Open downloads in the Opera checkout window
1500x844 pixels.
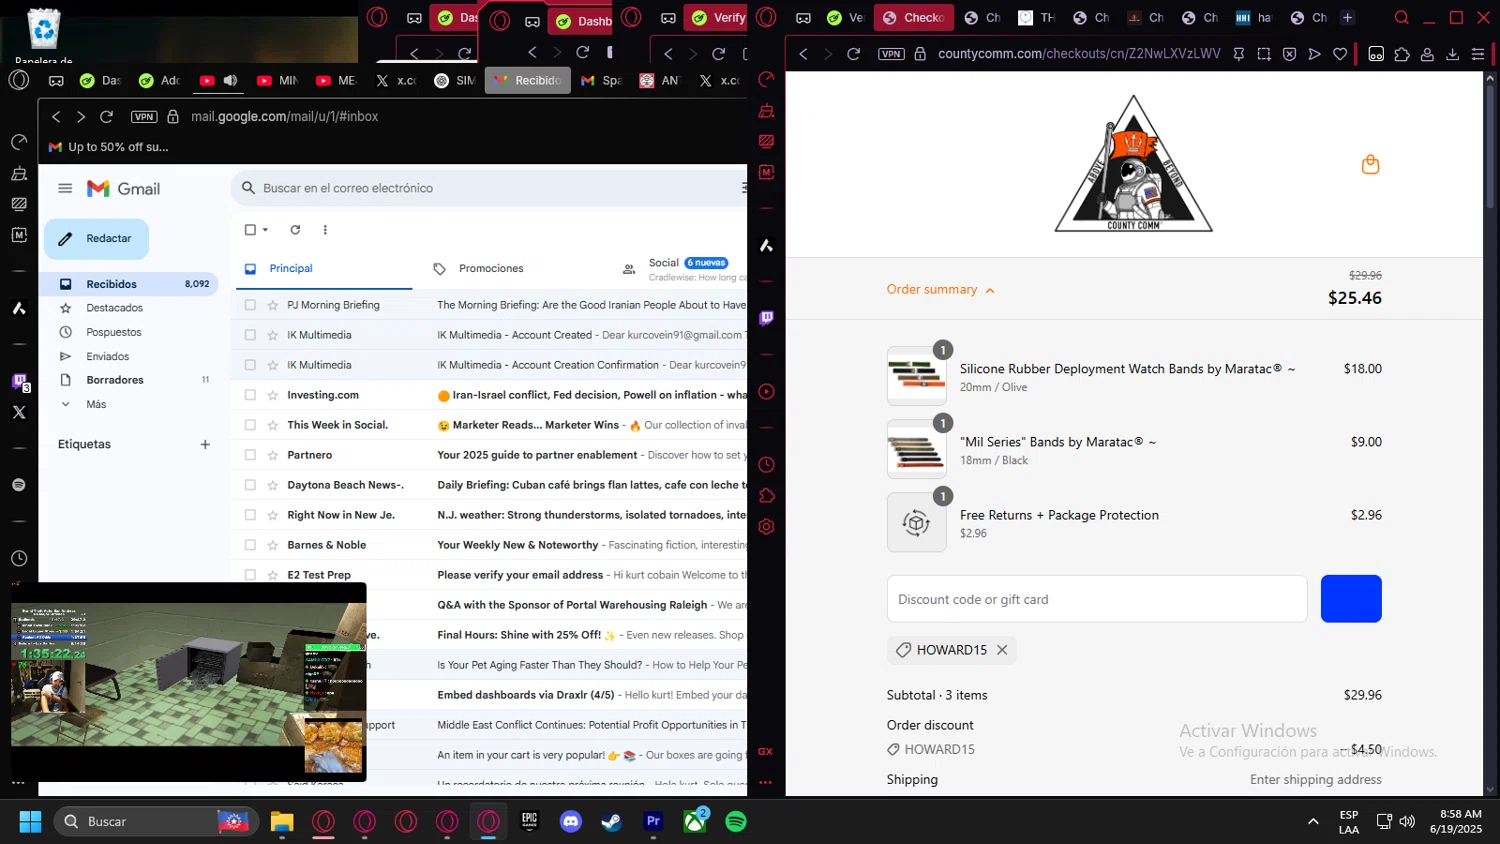1452,54
